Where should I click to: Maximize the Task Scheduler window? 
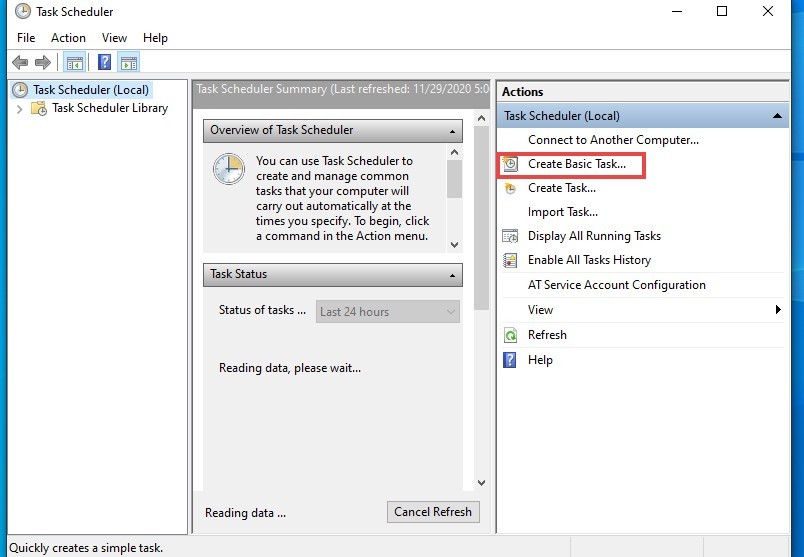722,11
